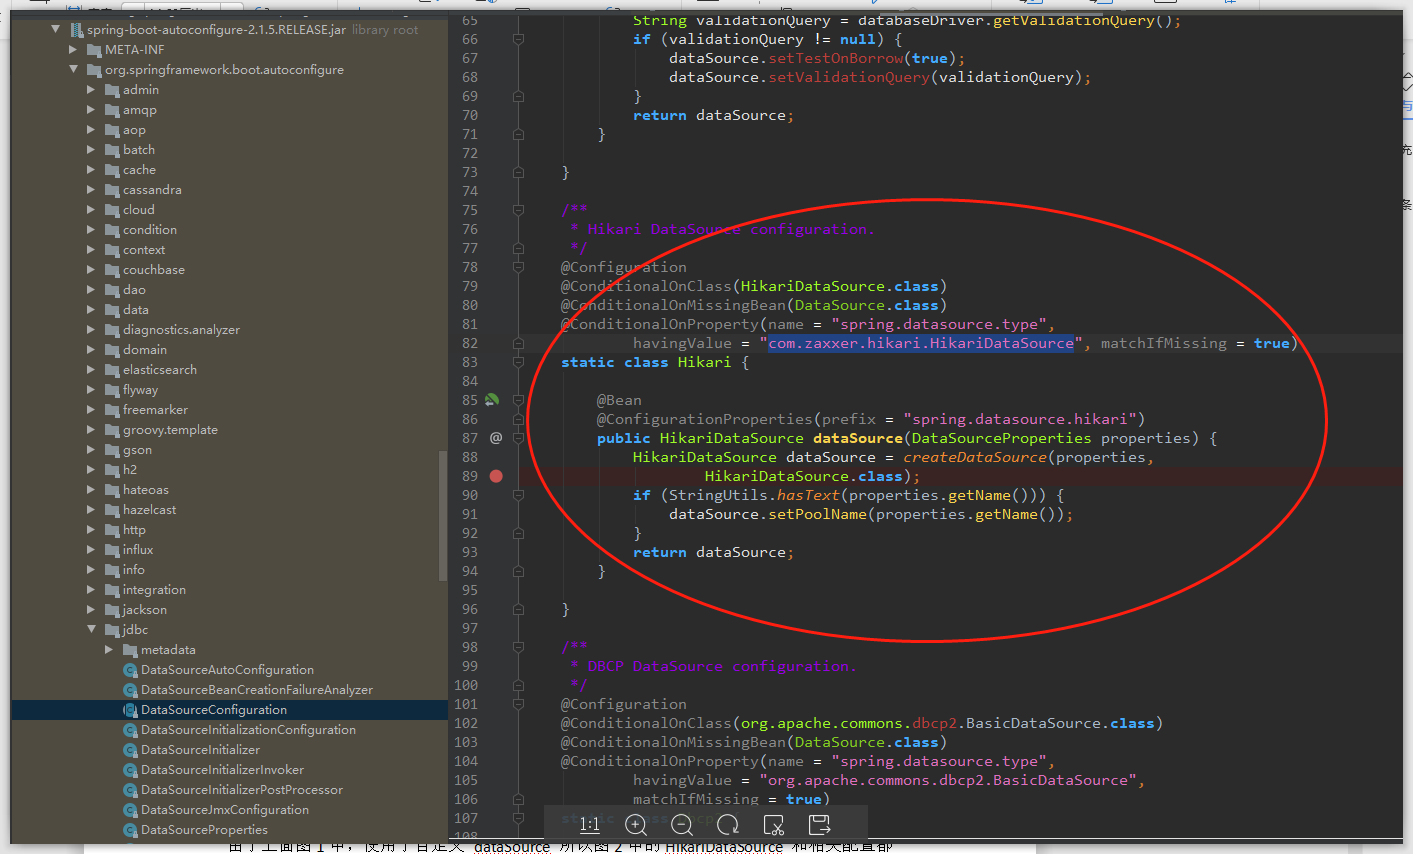The width and height of the screenshot is (1413, 854).
Task: Click @ConditionalOnMissingBean annotation on line 80
Action: coord(674,305)
